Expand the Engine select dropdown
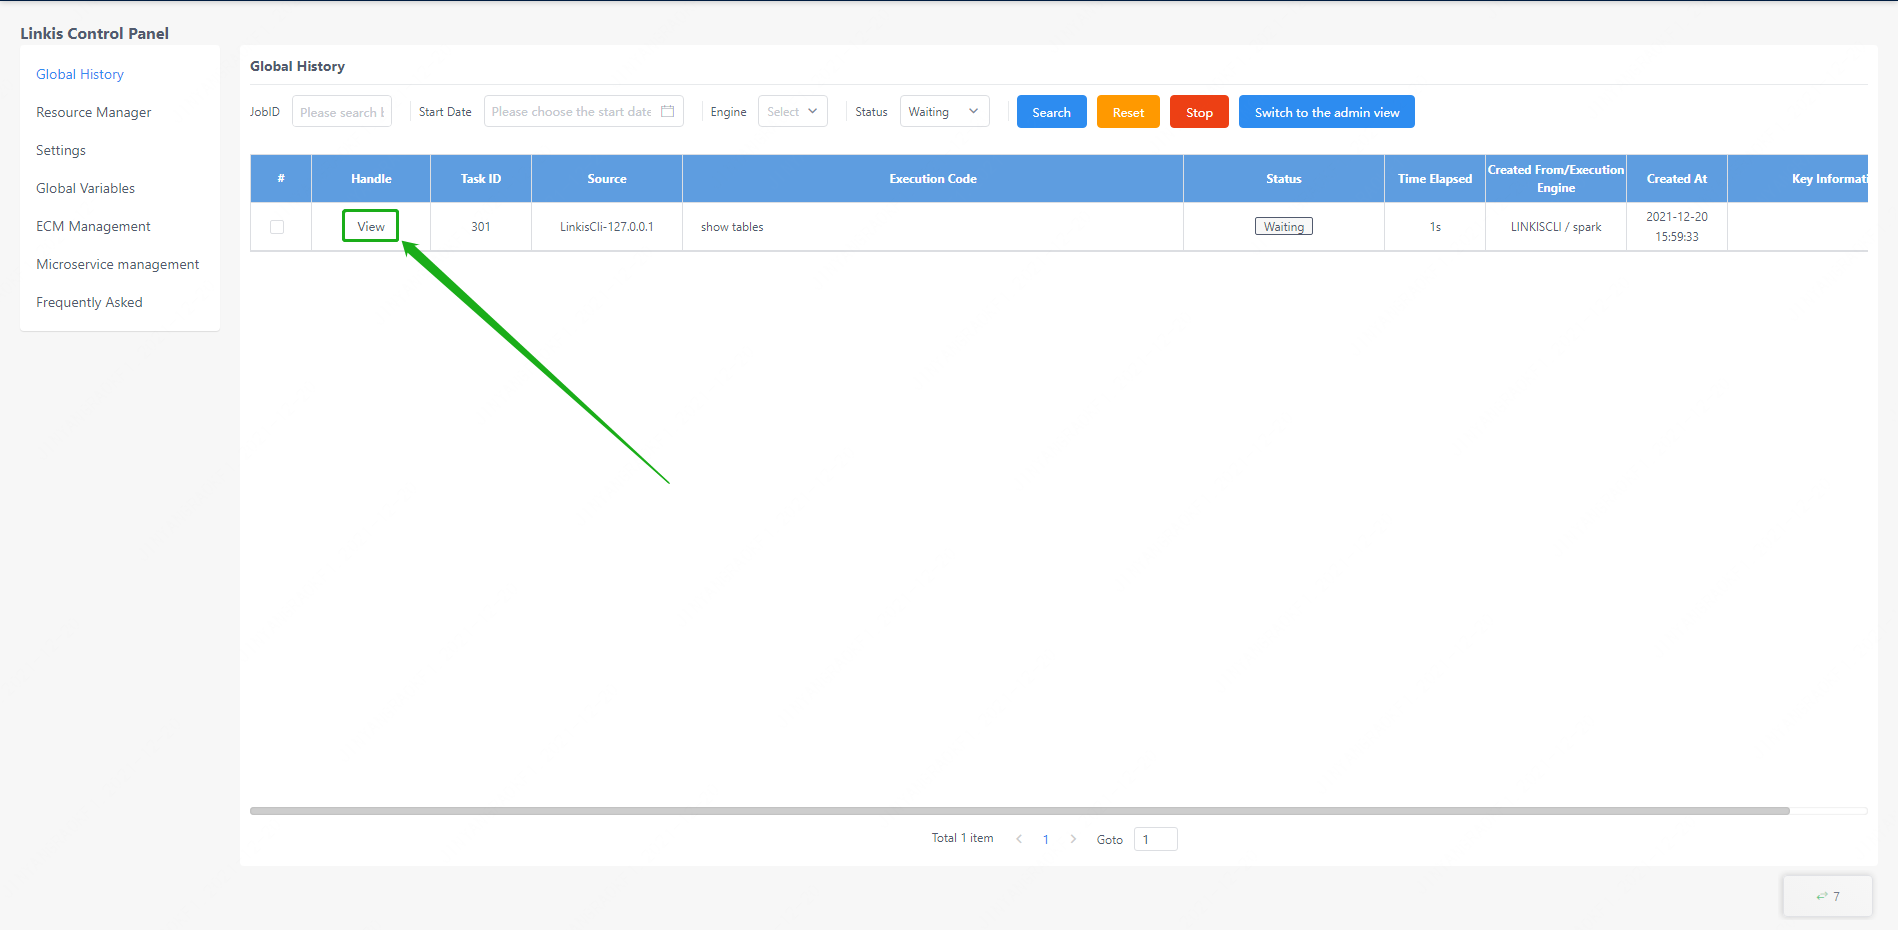Screen dimensions: 1898x930 [792, 112]
